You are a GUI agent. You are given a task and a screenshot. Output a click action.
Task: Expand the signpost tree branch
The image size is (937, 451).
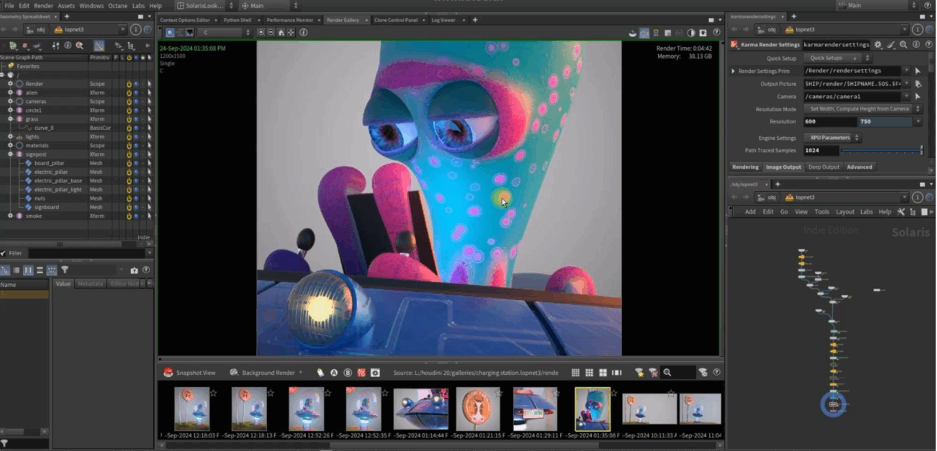[x=10, y=154]
